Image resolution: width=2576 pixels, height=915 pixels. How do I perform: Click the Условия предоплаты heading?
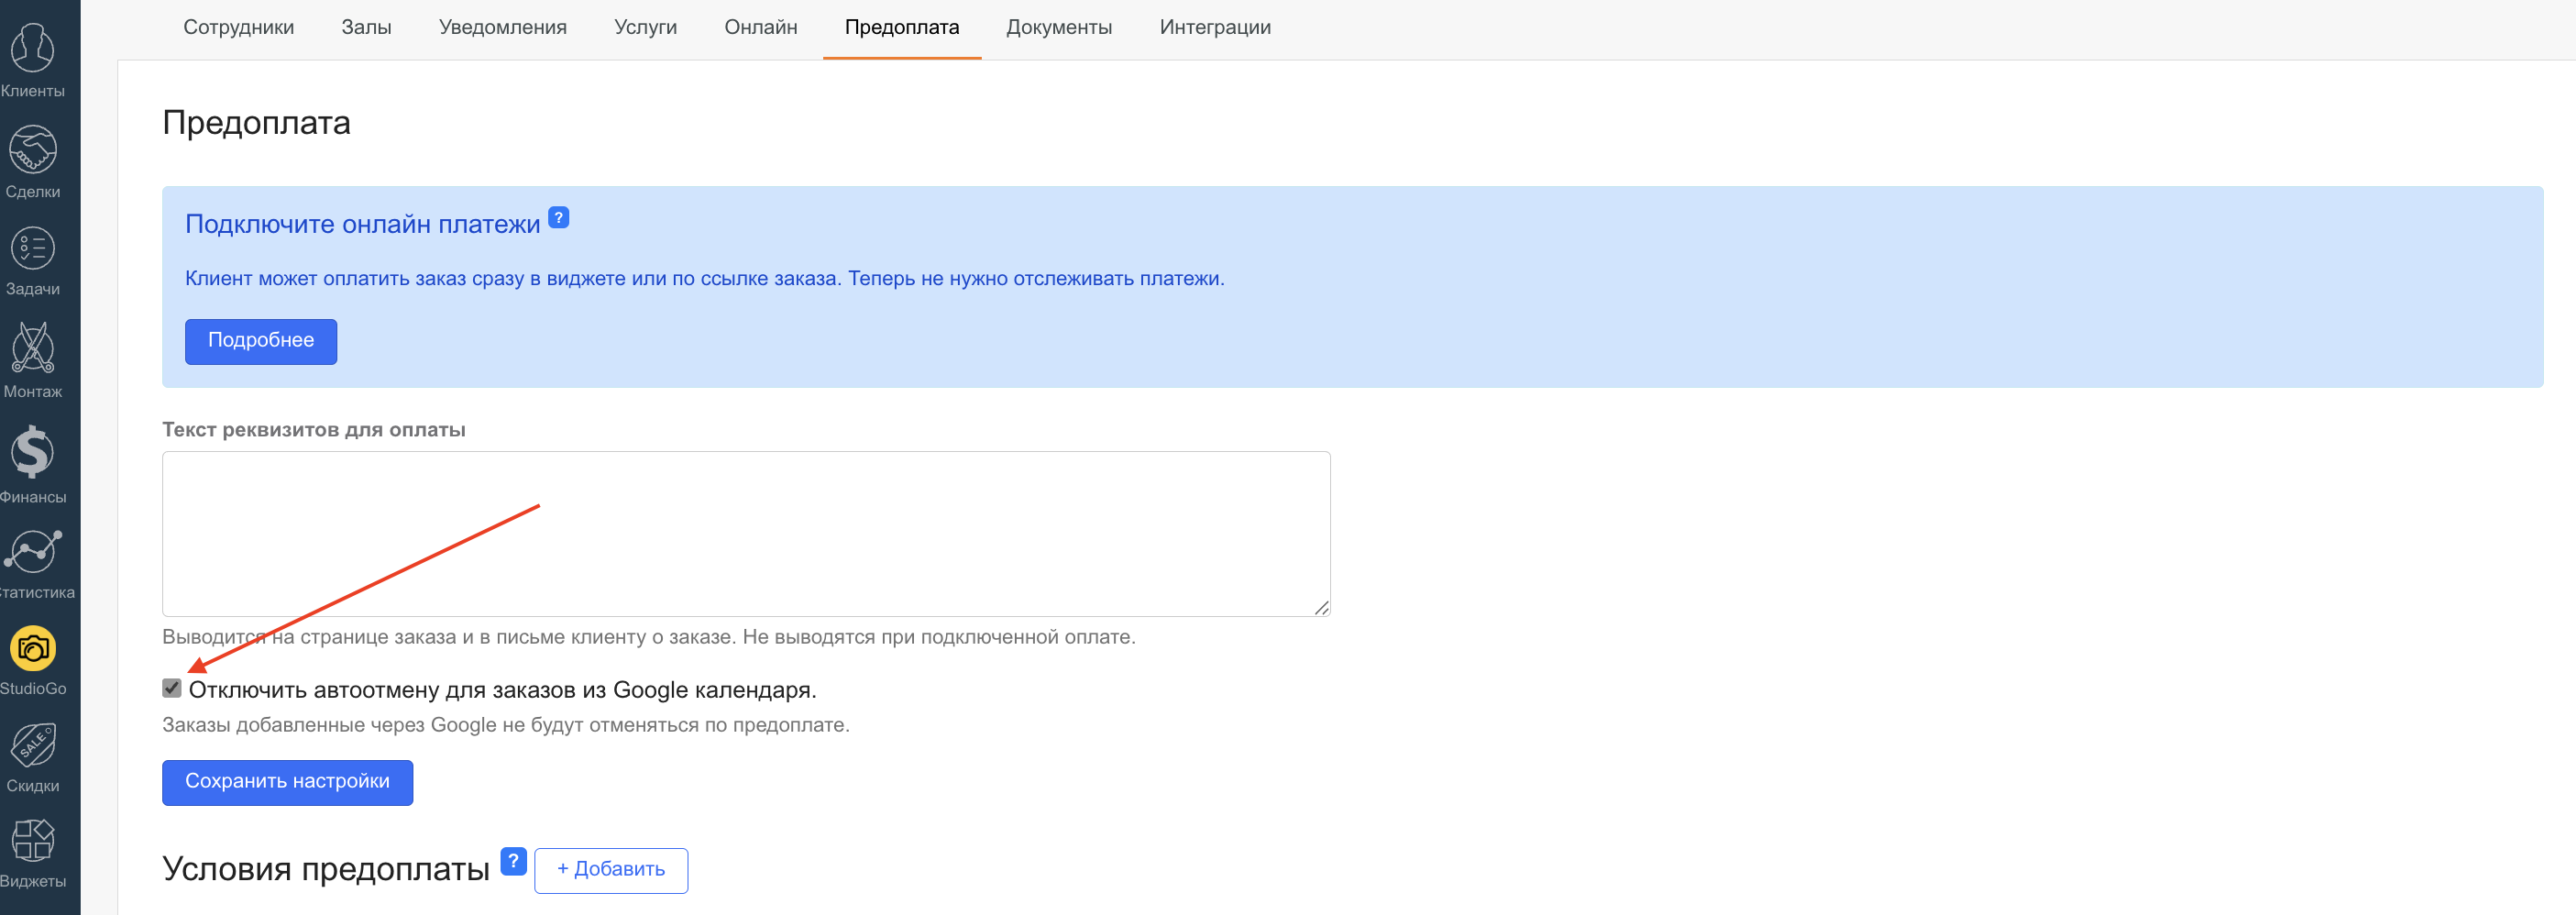pos(326,869)
